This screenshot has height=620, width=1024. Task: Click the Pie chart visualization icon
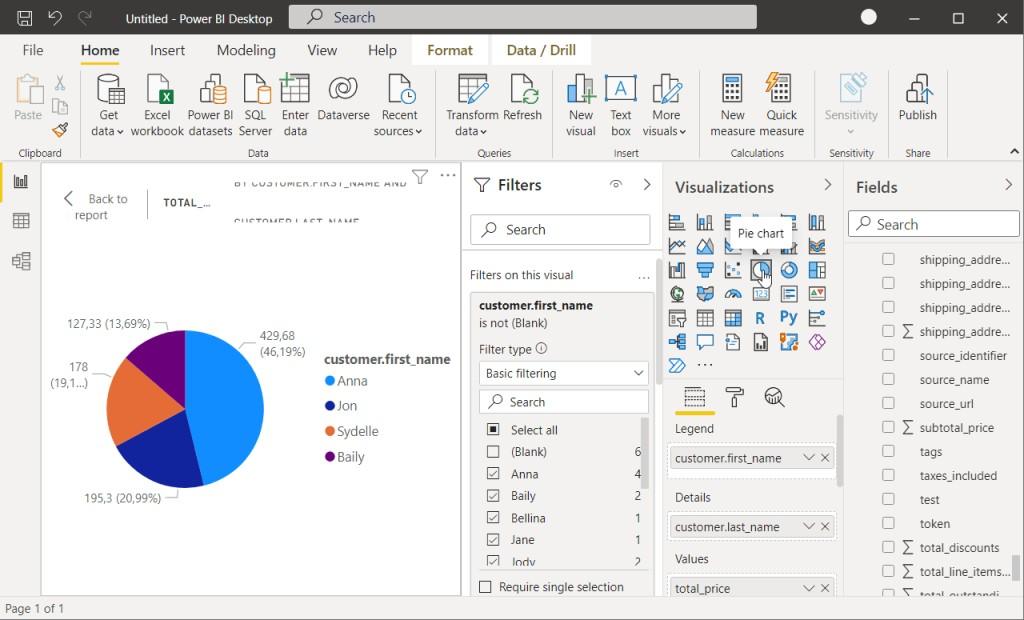pyautogui.click(x=761, y=270)
